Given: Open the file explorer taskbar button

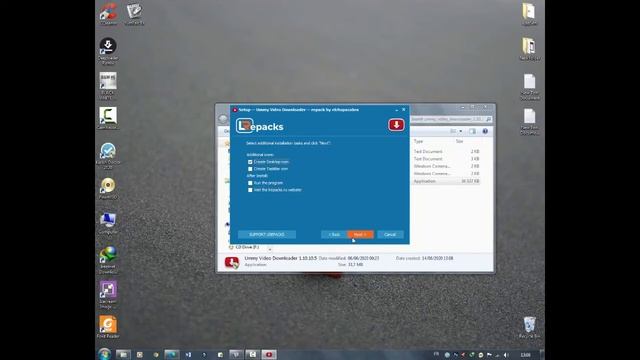Looking at the screenshot, I should (x=123, y=354).
